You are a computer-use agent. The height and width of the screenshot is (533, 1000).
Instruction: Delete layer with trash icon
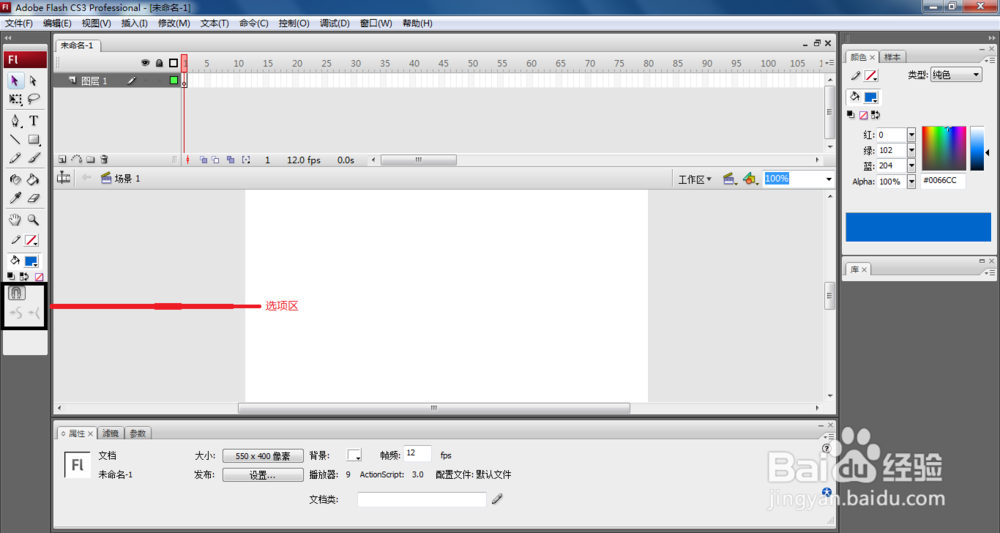click(105, 159)
